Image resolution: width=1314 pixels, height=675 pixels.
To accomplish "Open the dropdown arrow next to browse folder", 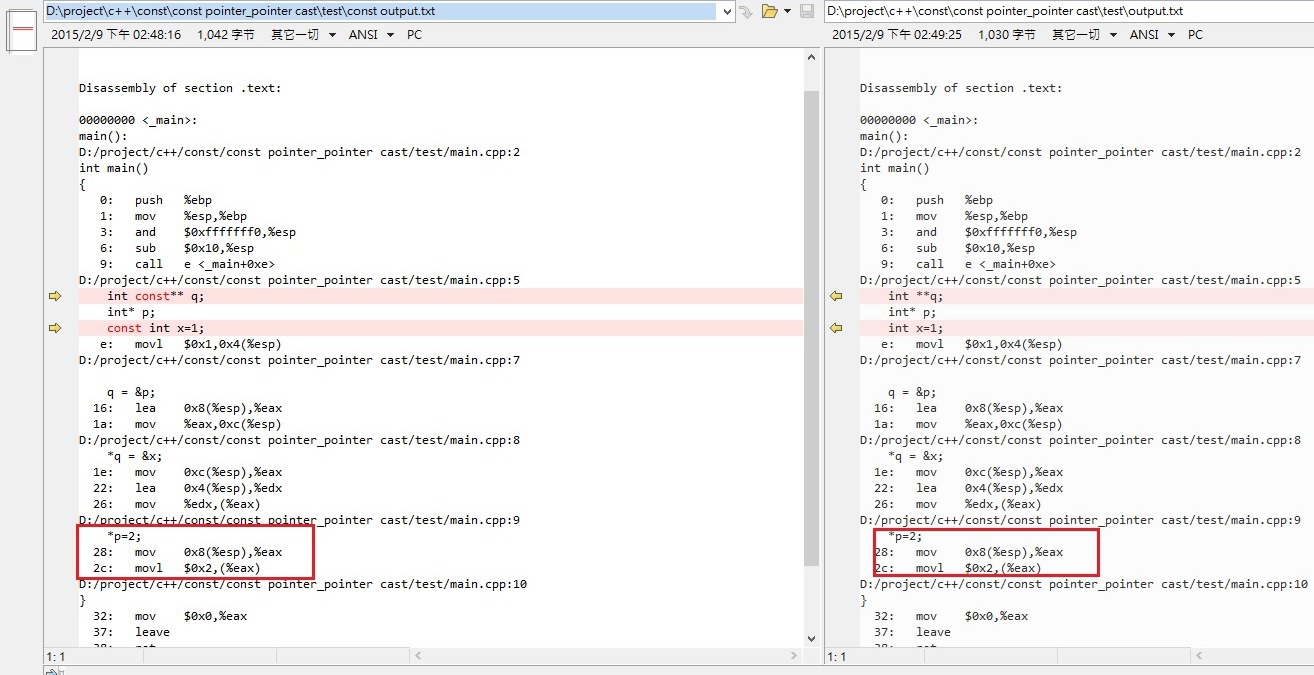I will pos(787,11).
